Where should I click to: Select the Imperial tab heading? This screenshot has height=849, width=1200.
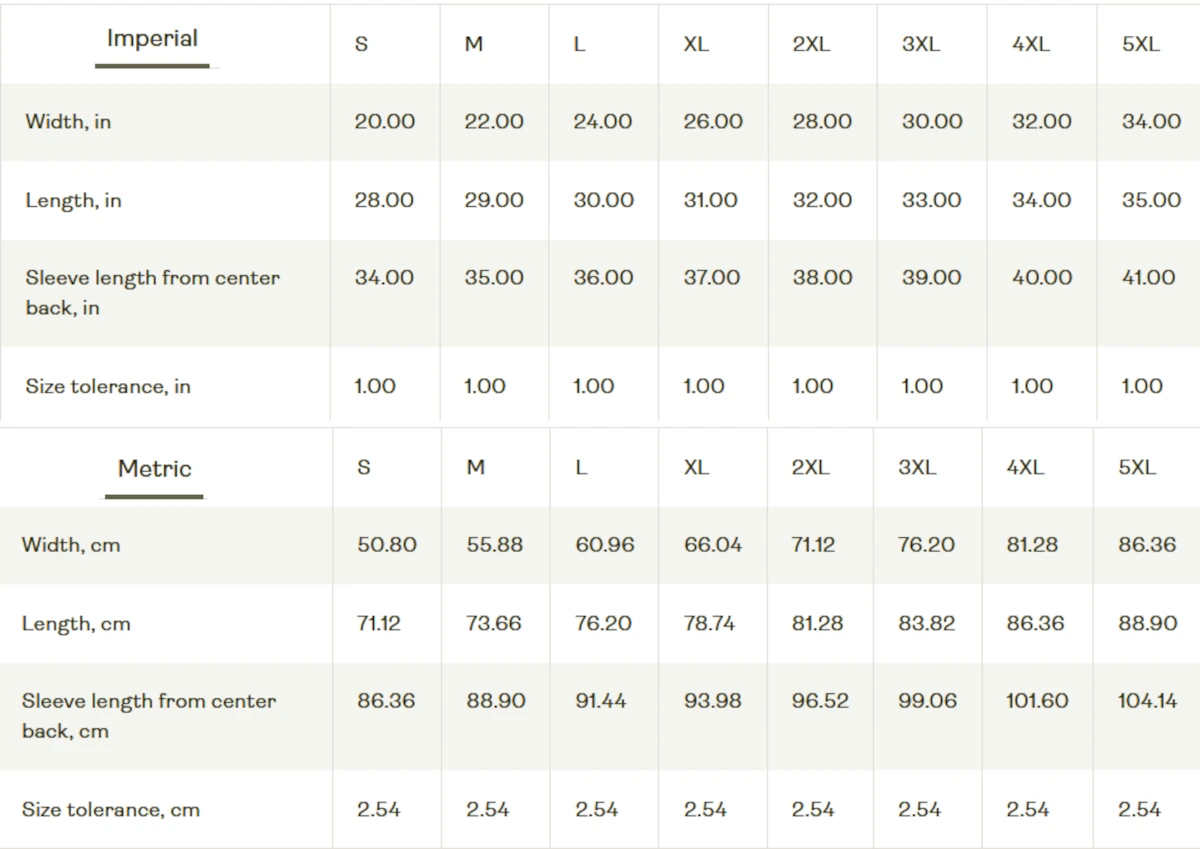click(152, 39)
